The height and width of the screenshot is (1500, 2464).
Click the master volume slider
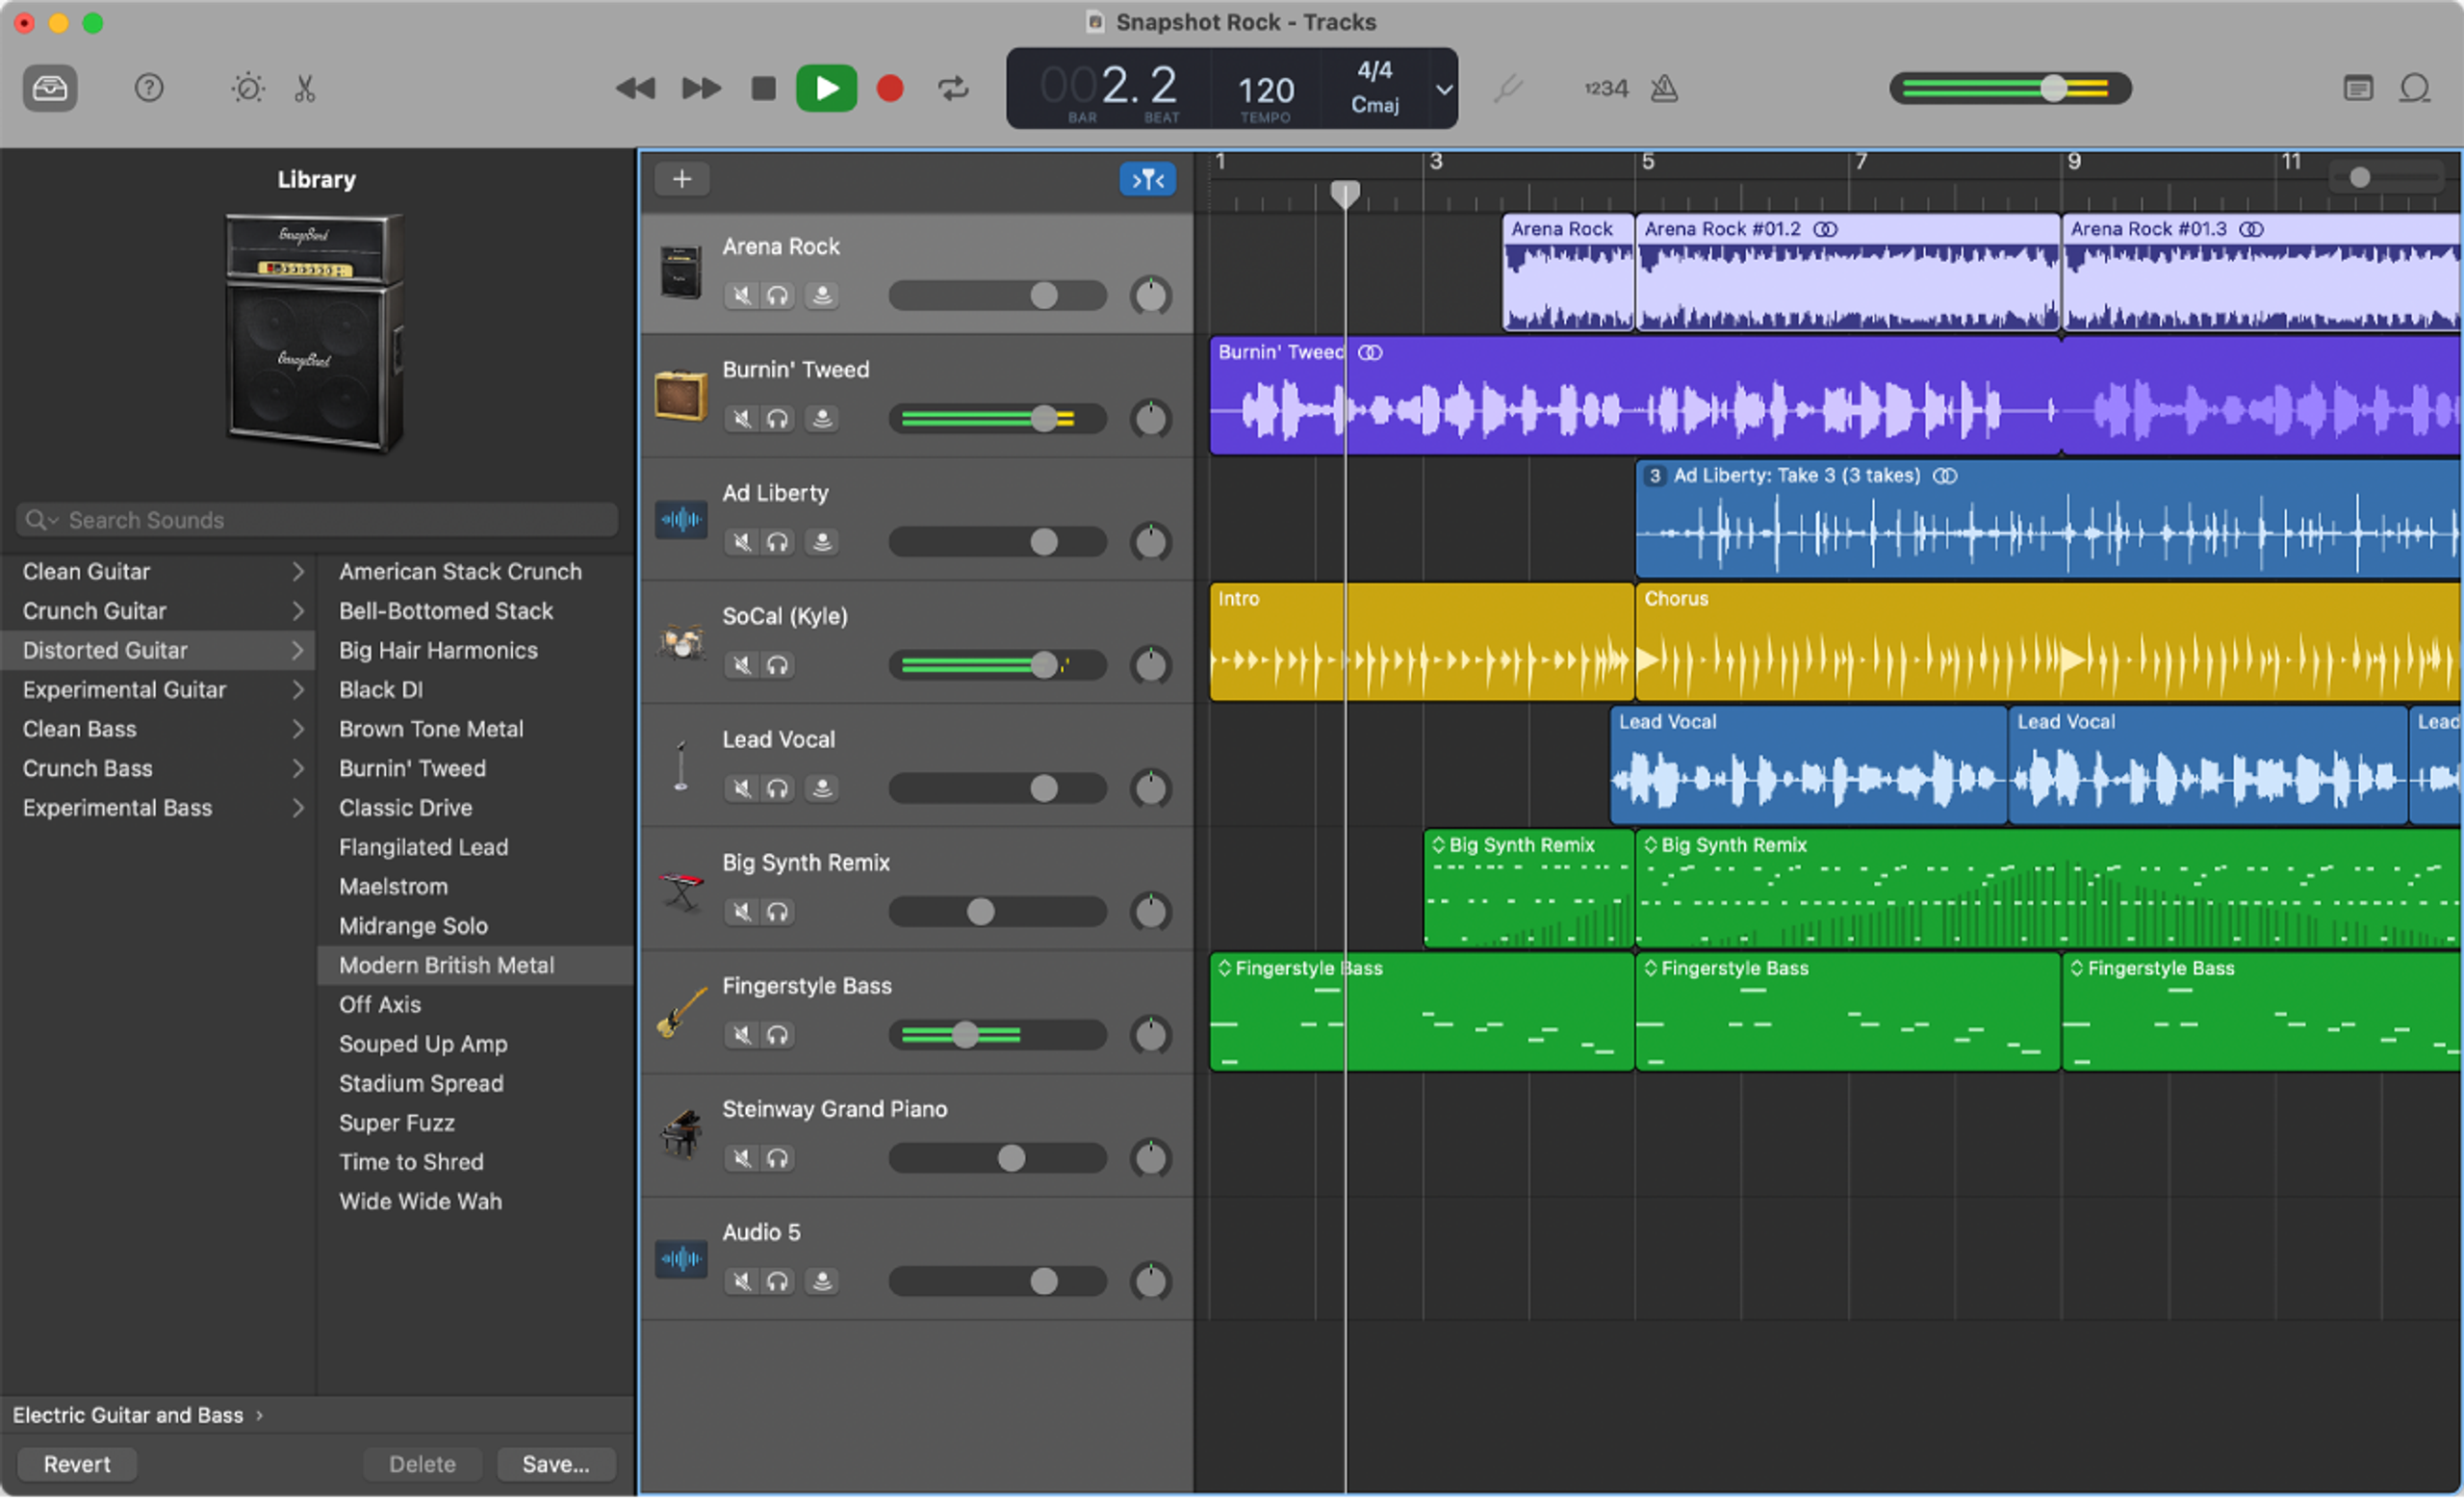click(x=2055, y=88)
